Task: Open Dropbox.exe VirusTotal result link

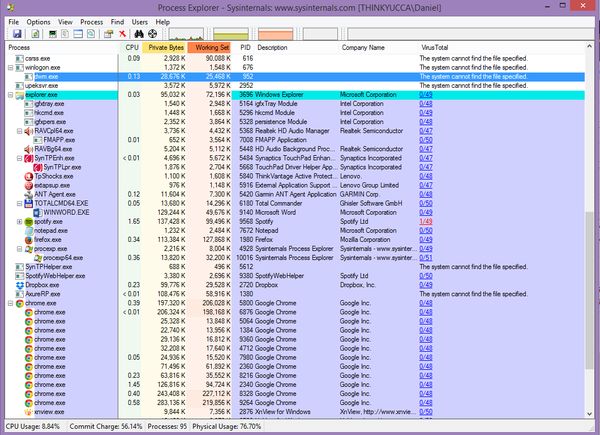Action: coord(426,285)
